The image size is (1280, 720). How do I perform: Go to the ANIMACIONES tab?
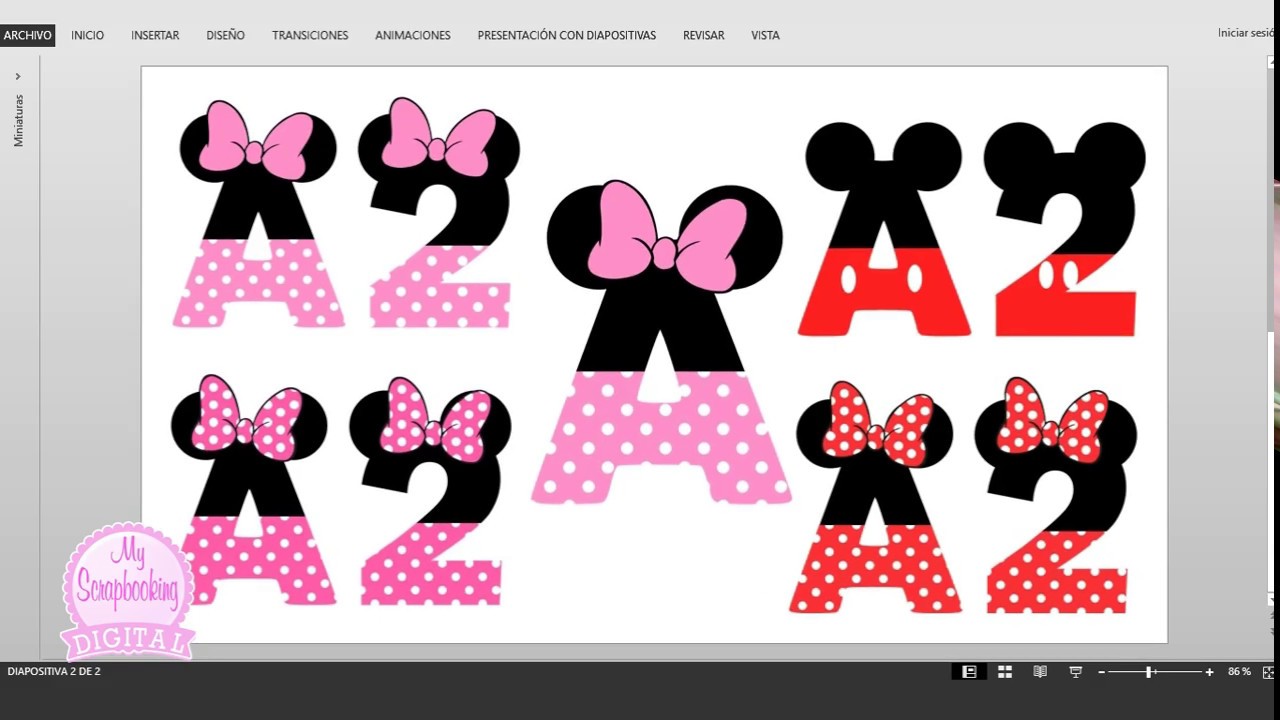[413, 35]
